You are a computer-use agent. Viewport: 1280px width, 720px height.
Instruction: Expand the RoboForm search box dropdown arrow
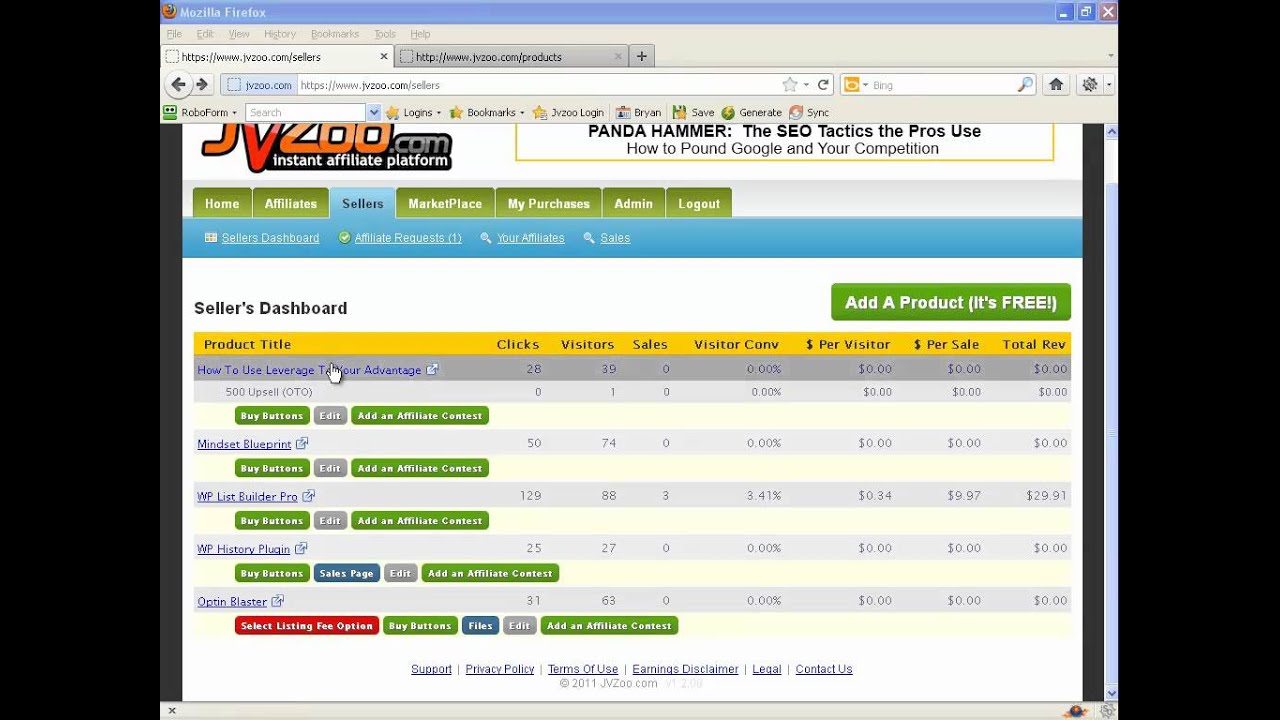click(x=373, y=112)
